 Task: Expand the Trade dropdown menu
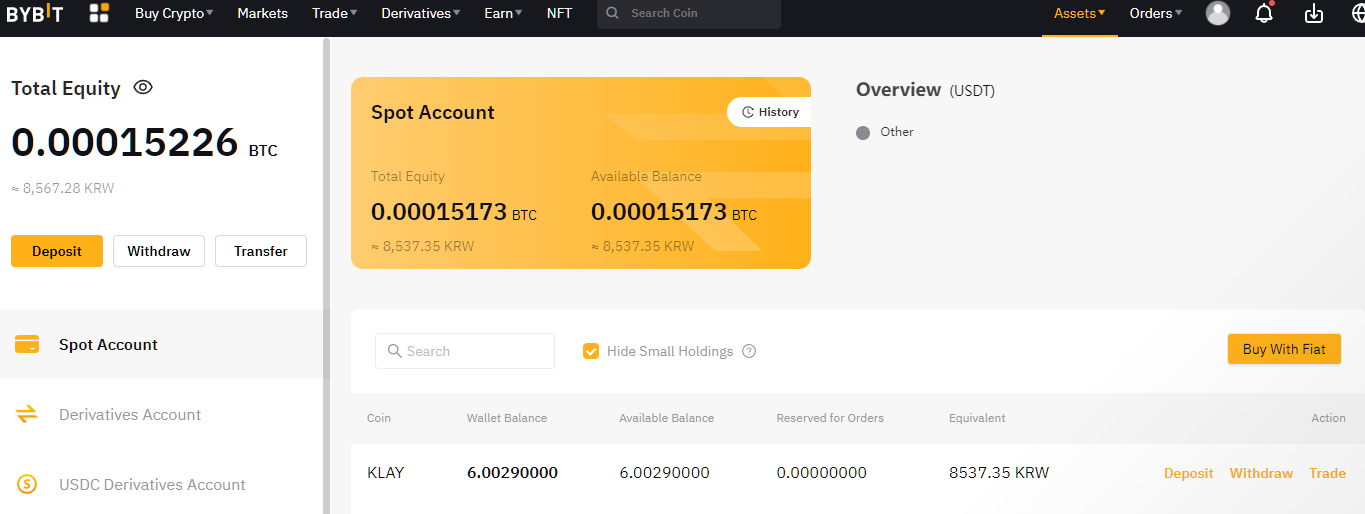click(334, 13)
